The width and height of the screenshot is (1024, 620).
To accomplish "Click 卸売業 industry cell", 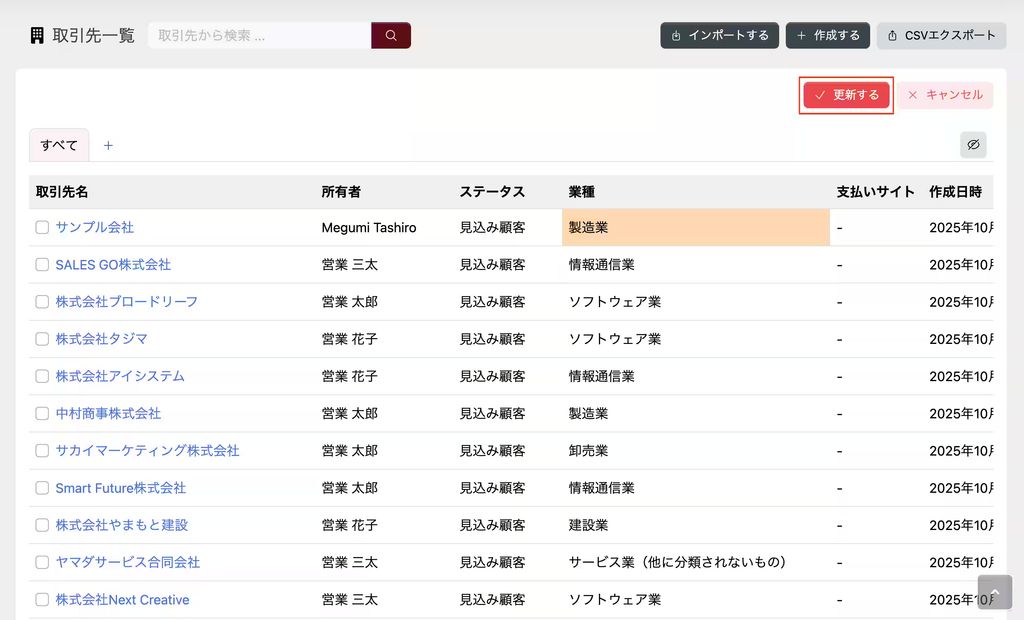I will tap(588, 451).
